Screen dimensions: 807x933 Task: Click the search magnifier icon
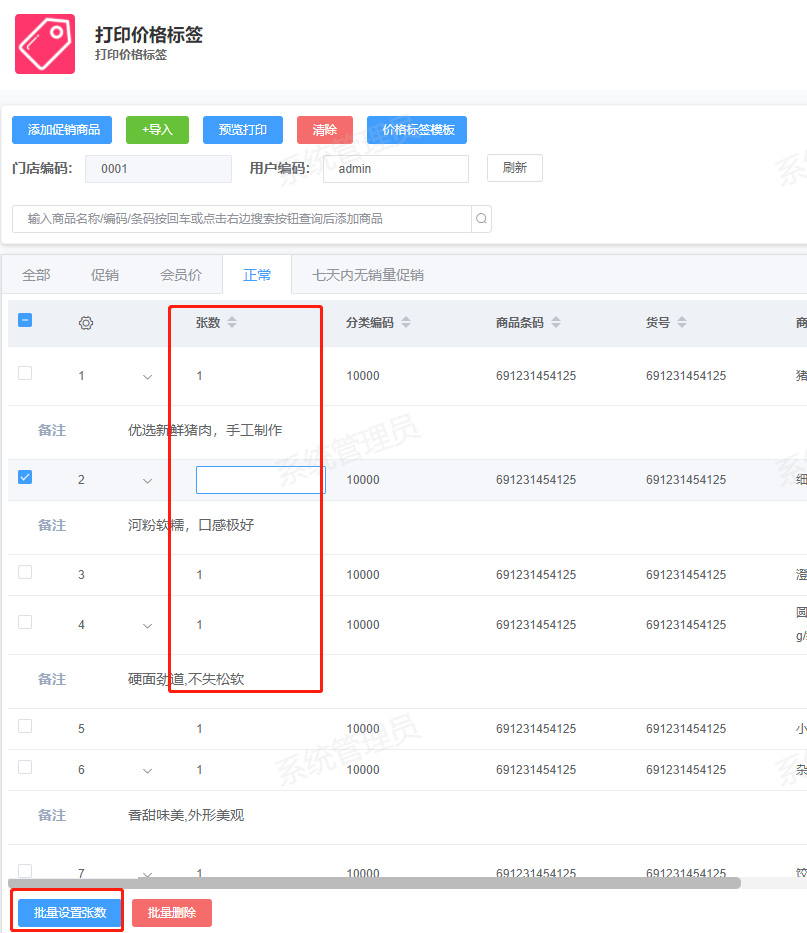[481, 219]
